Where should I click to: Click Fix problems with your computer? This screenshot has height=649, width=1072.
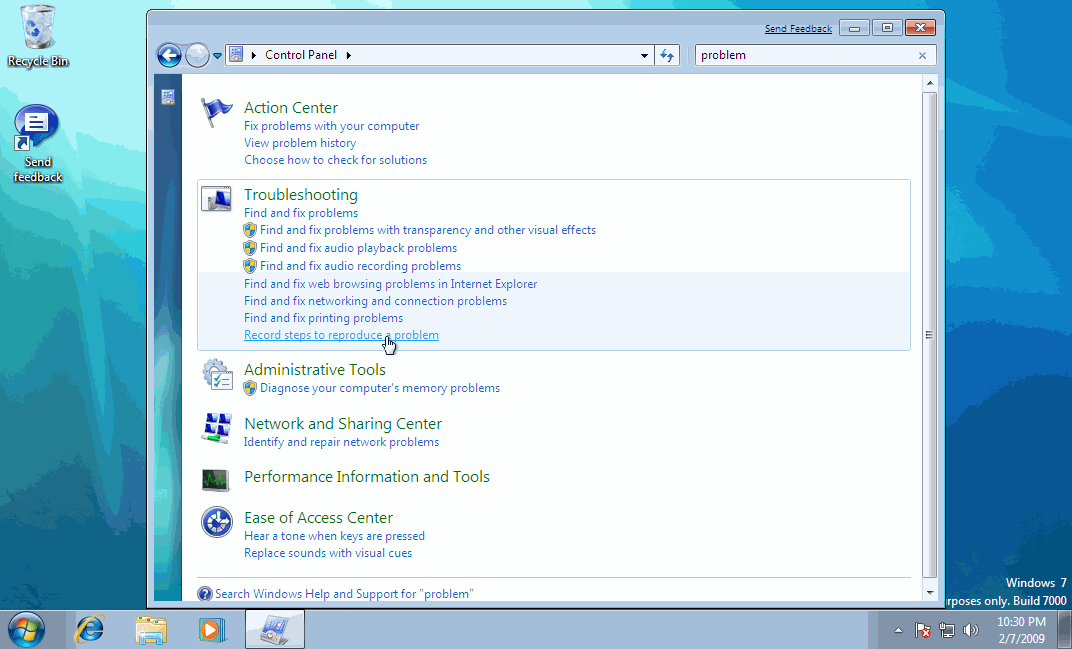coord(332,126)
